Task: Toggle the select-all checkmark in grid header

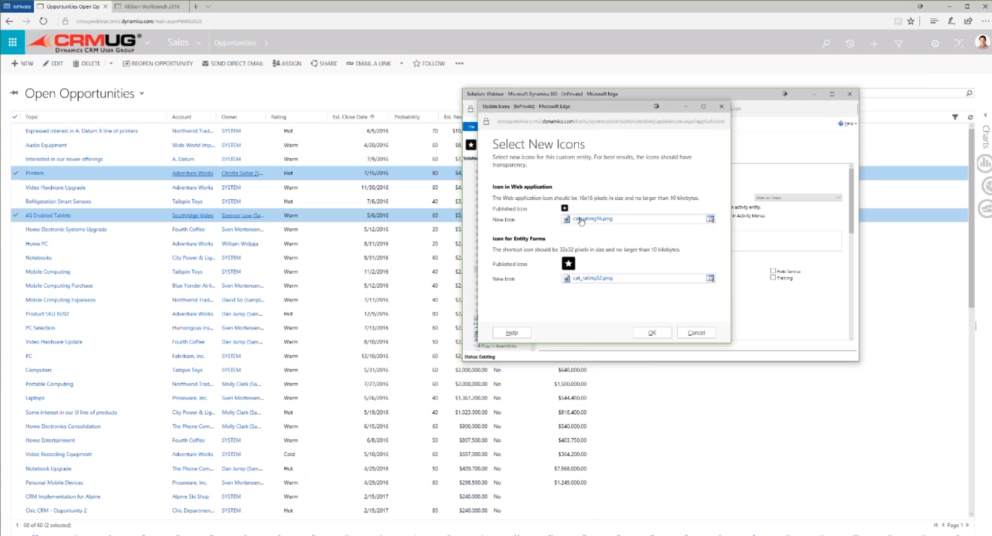Action: click(15, 116)
